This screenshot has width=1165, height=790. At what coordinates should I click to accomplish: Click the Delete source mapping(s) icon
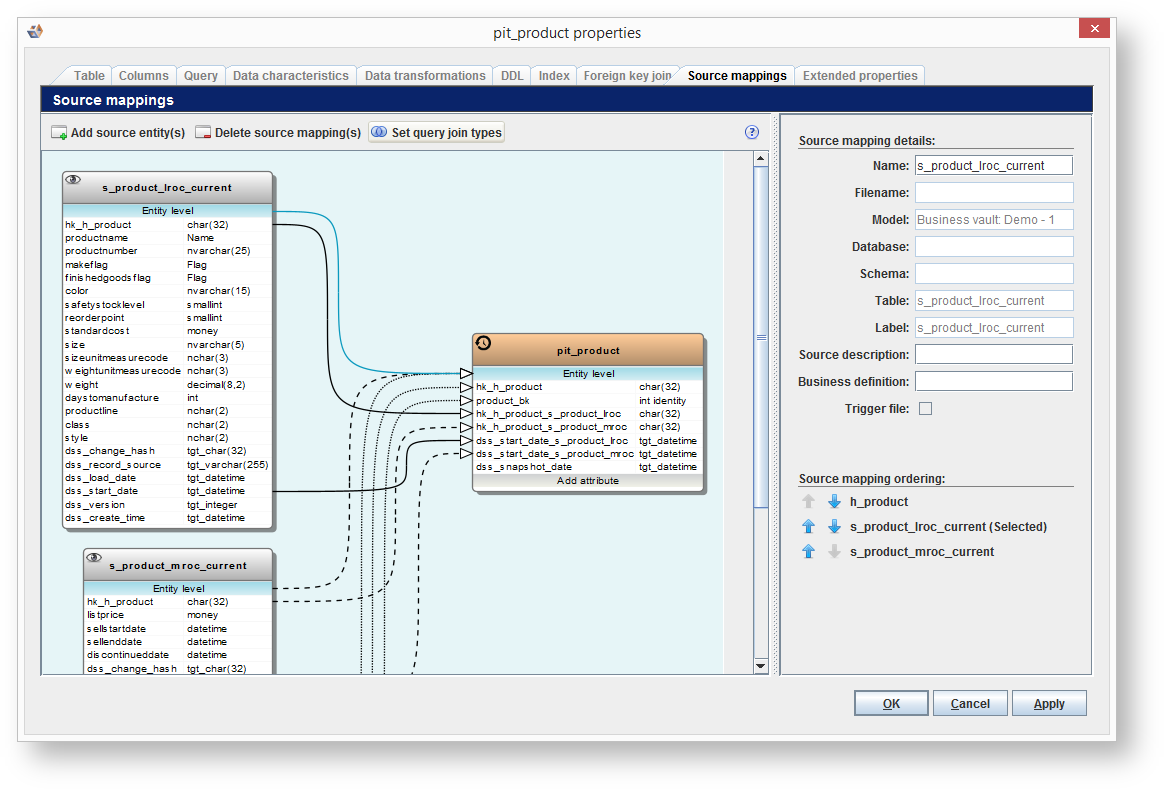[203, 133]
